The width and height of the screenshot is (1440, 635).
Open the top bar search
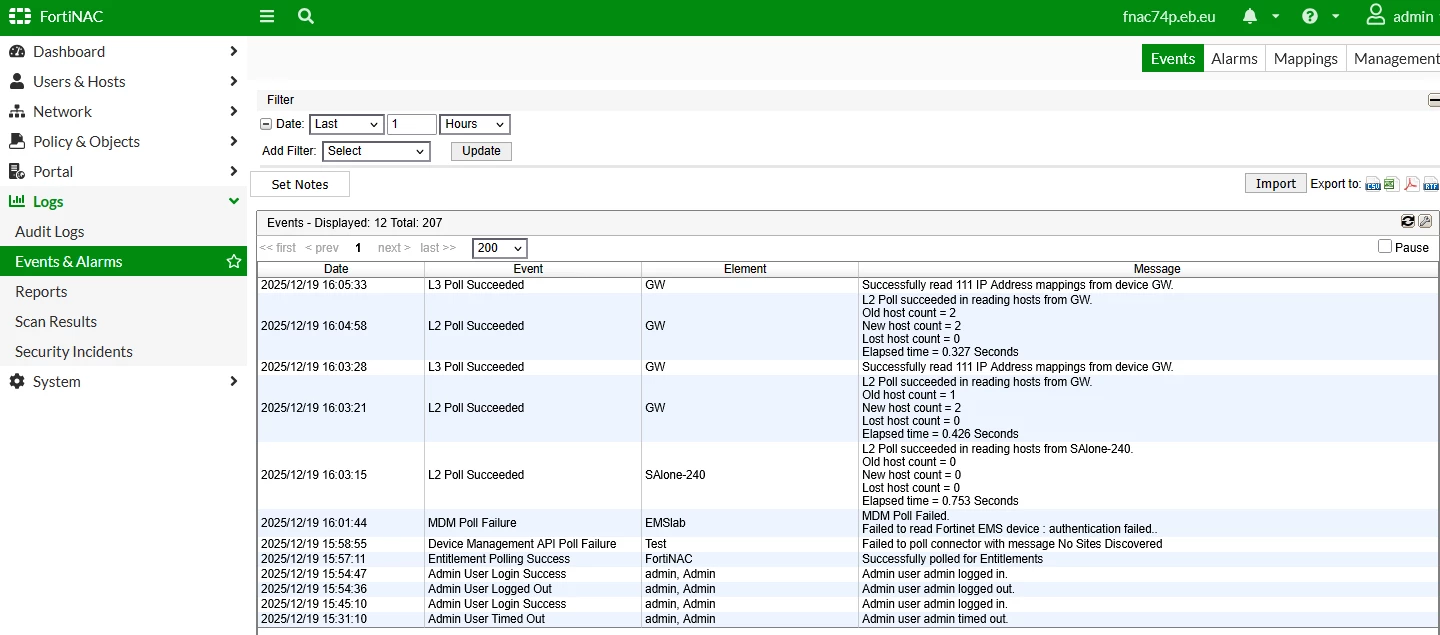tap(306, 16)
